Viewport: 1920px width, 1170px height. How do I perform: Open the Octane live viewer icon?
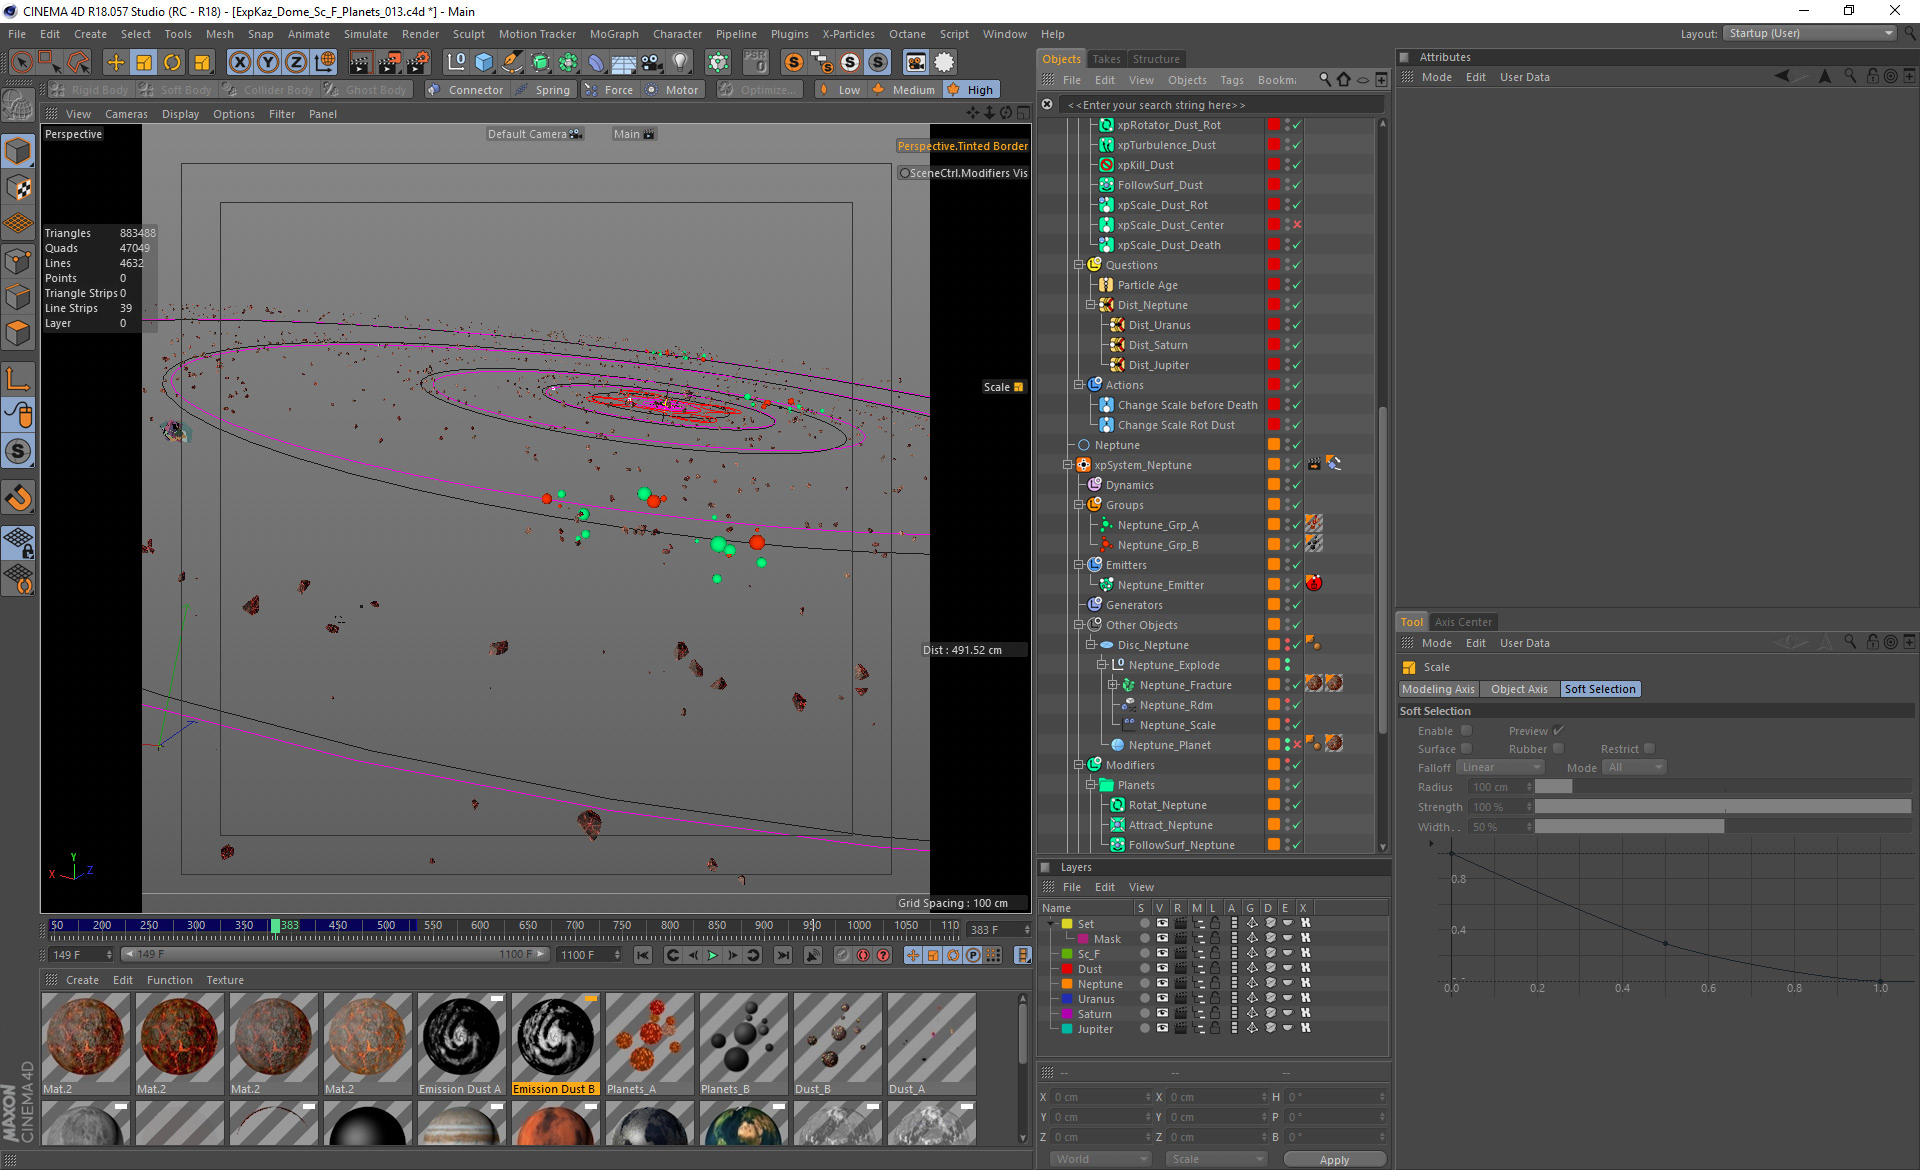pos(916,62)
